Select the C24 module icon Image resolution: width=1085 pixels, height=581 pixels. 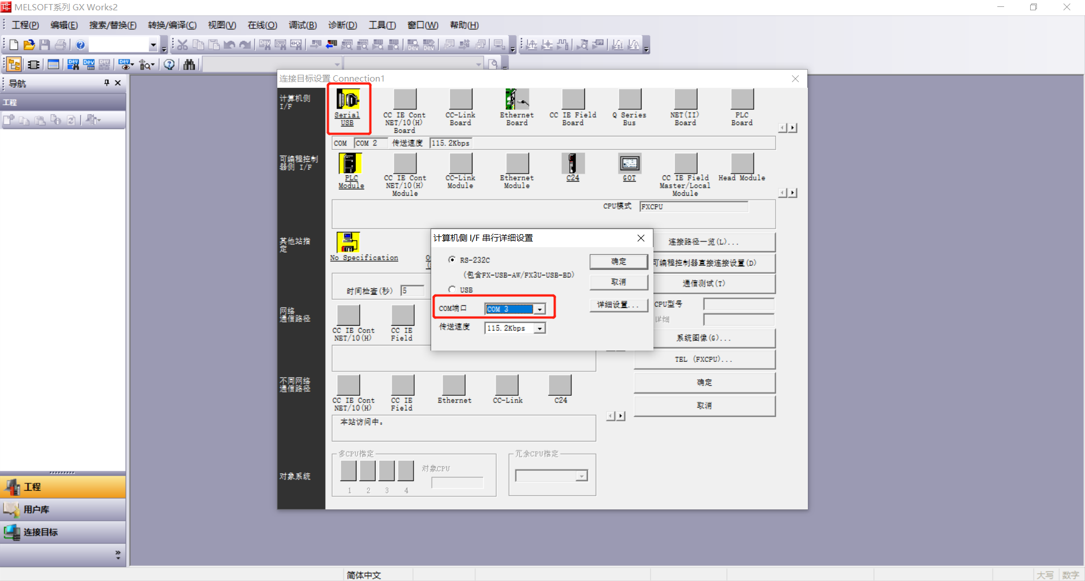coord(573,163)
